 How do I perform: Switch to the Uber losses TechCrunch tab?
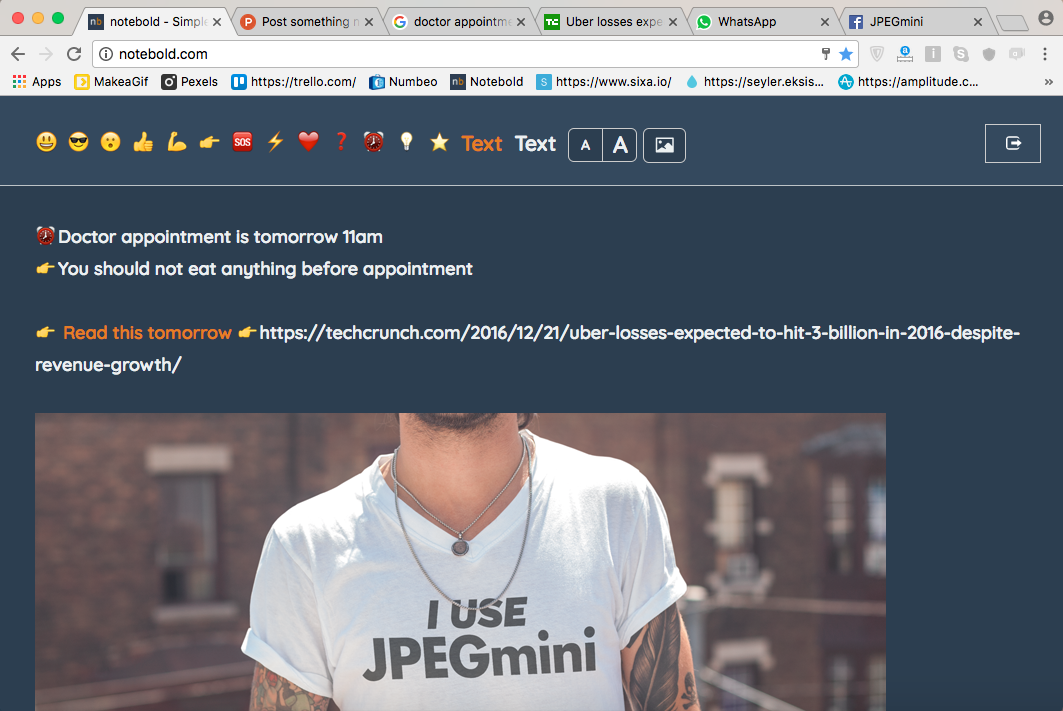(x=611, y=22)
